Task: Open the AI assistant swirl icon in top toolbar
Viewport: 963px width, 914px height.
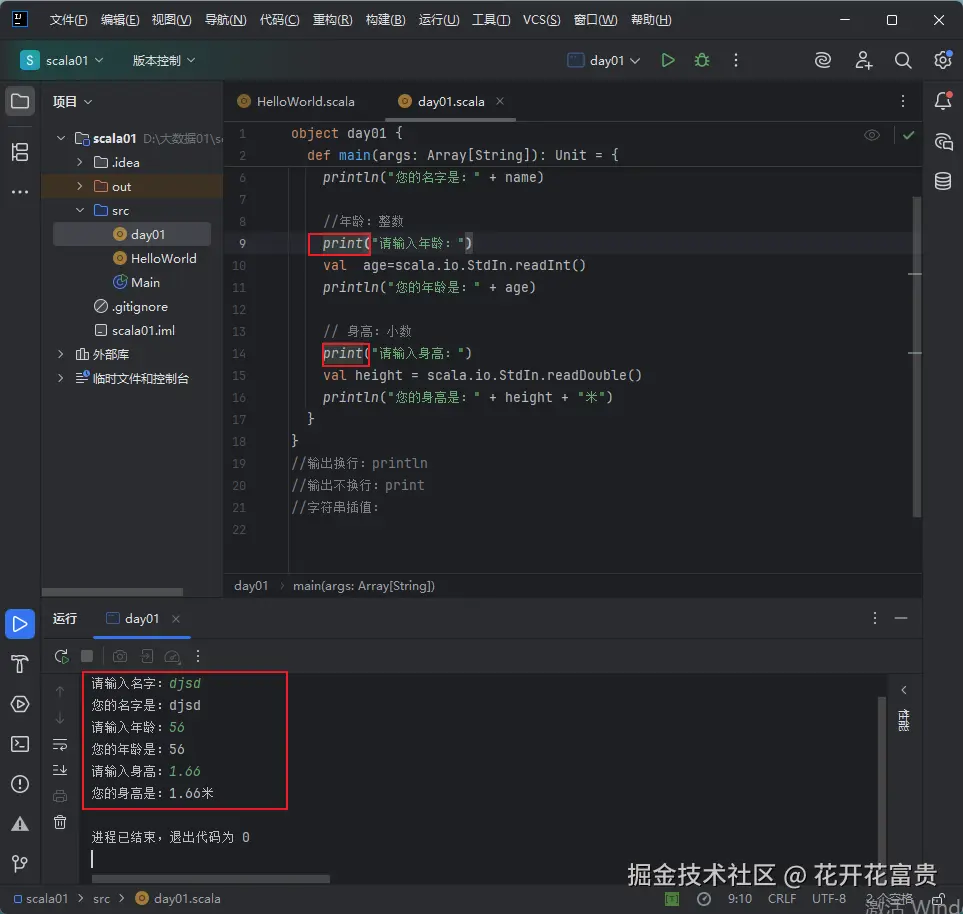Action: tap(822, 60)
